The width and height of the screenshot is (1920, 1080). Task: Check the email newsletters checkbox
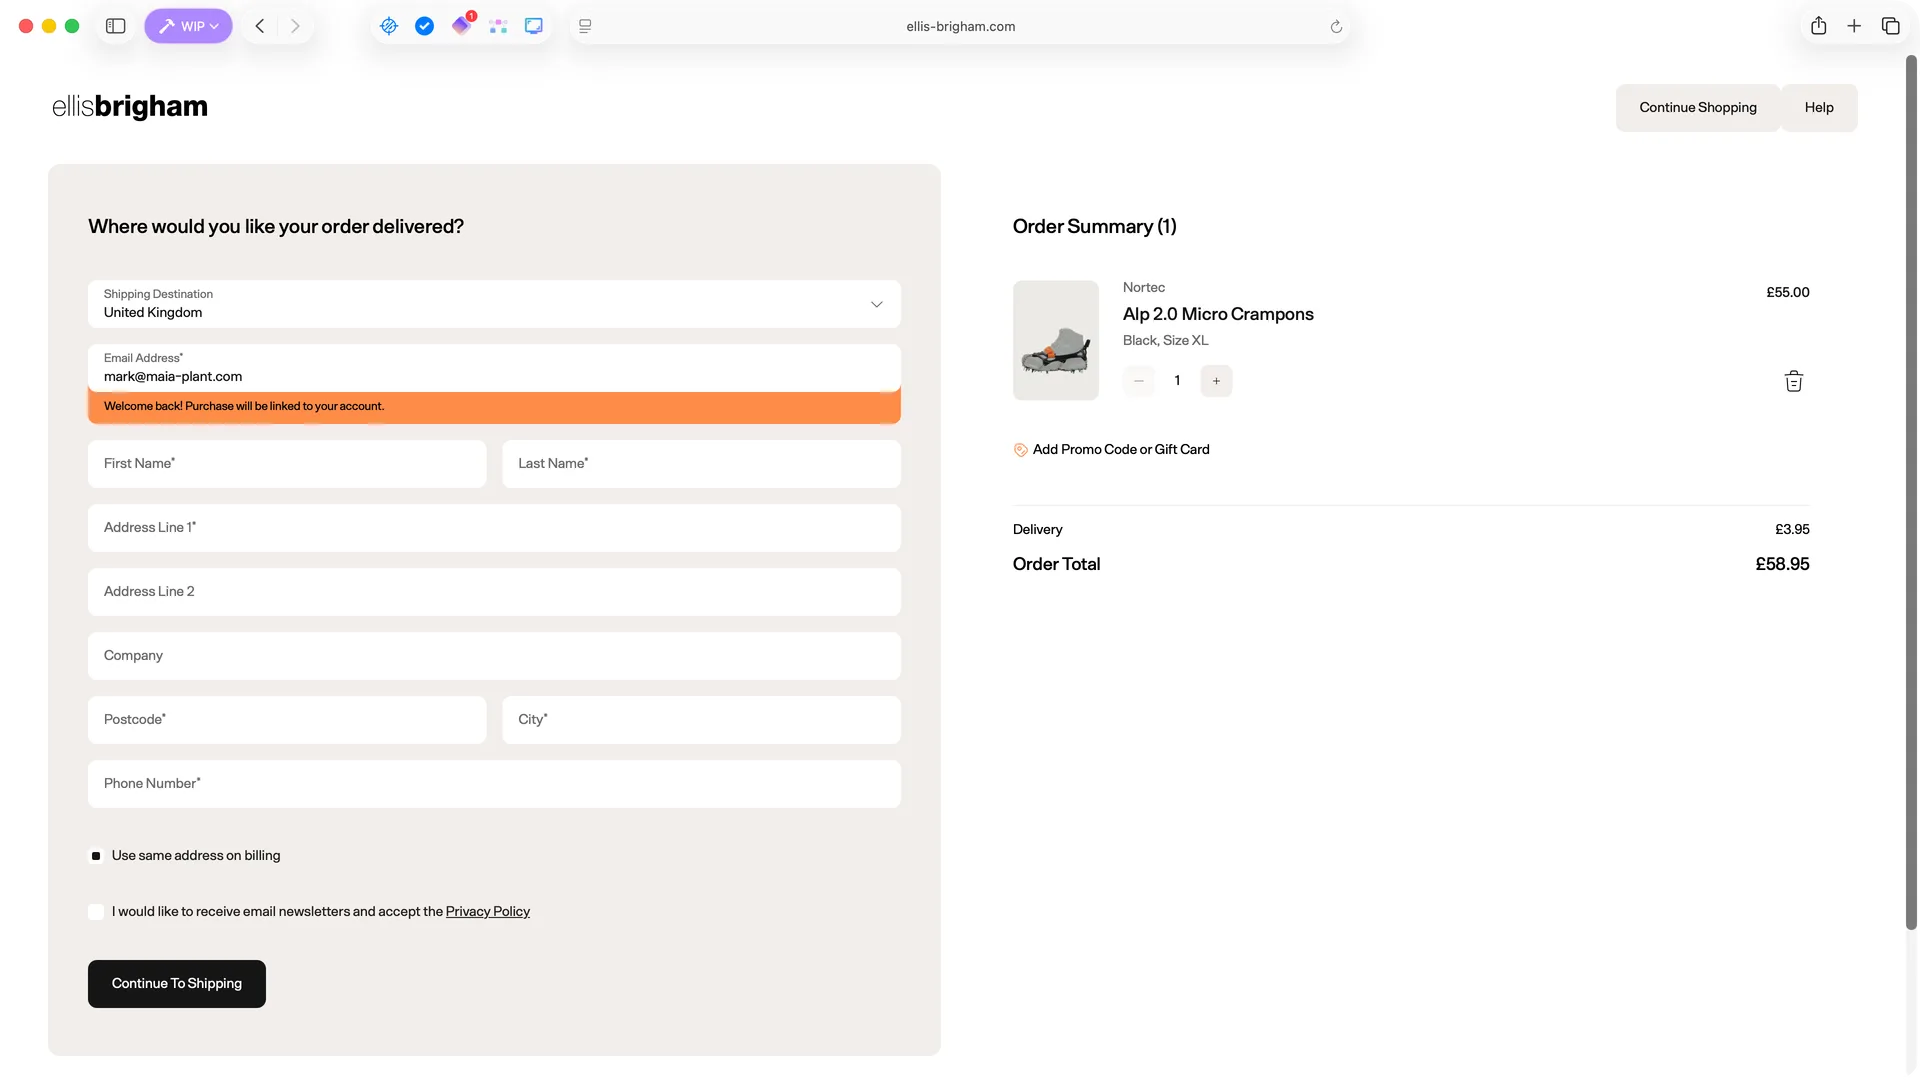(x=96, y=912)
